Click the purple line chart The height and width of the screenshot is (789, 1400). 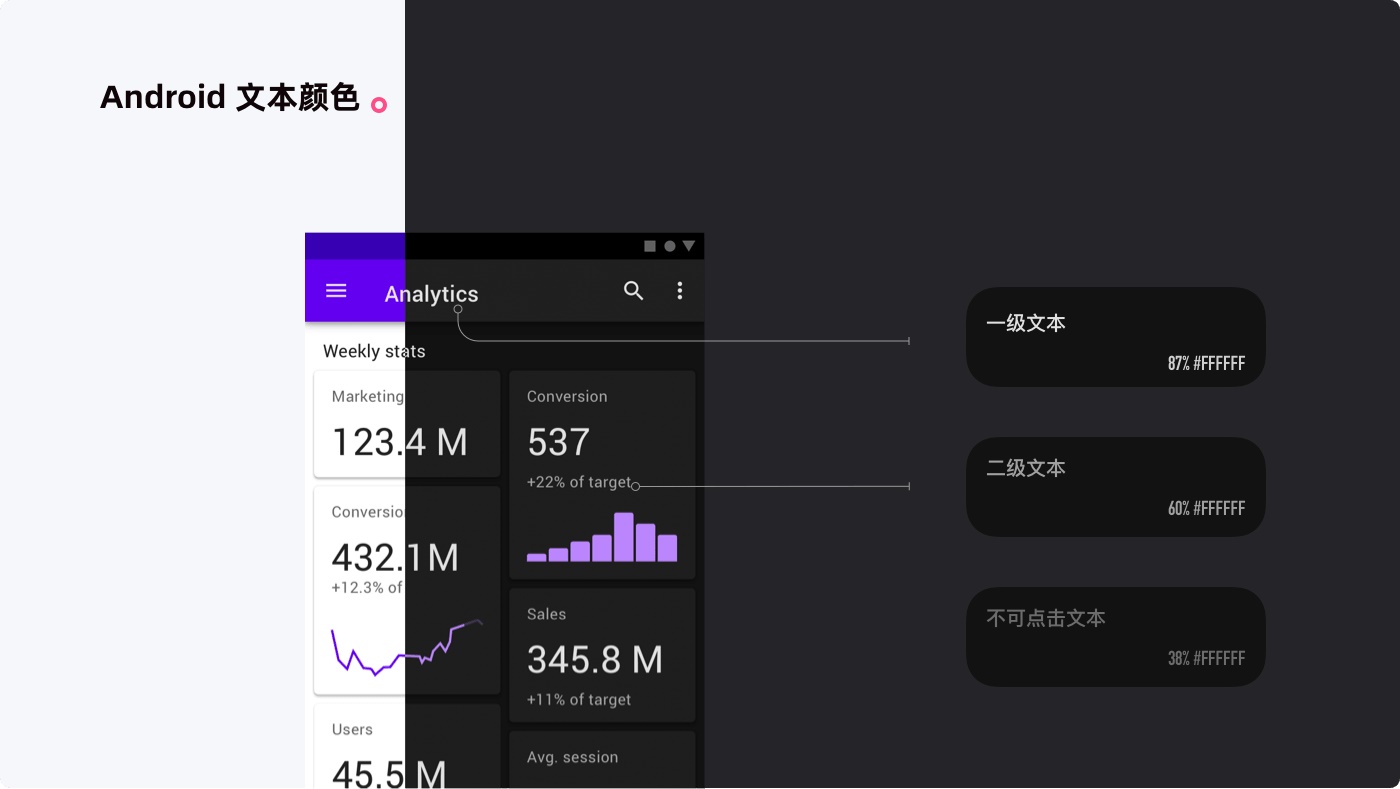(x=407, y=647)
